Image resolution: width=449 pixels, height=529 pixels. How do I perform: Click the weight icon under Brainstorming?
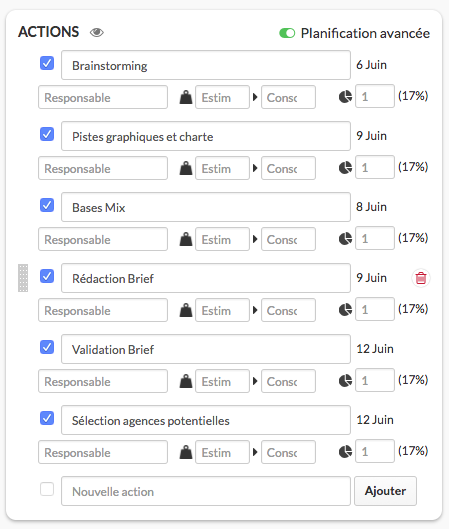point(186,97)
